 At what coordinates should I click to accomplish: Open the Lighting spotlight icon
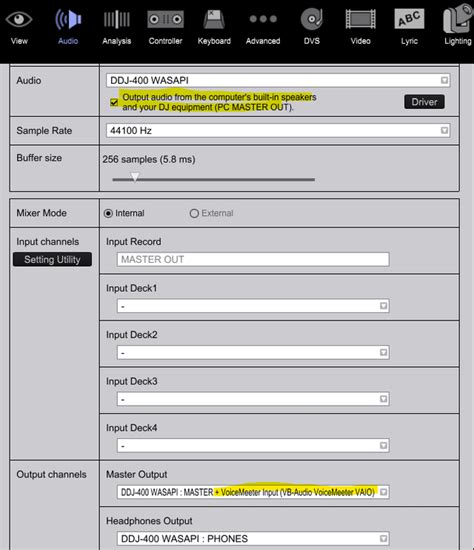point(458,19)
